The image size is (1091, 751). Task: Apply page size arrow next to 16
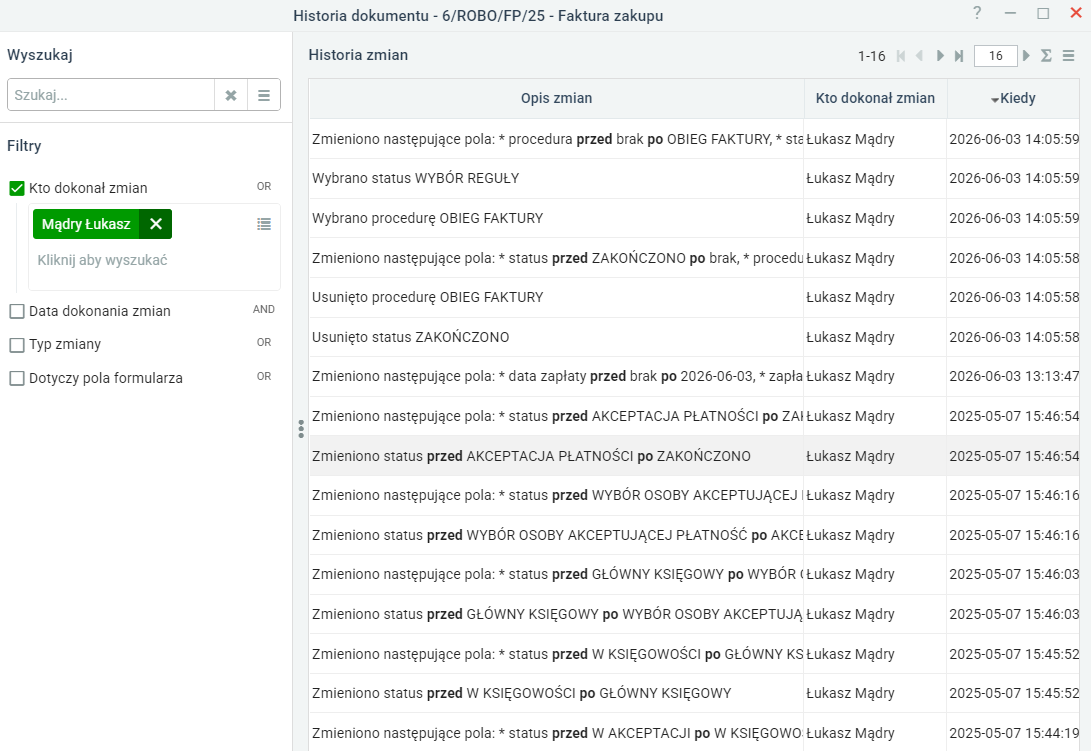tap(1026, 56)
